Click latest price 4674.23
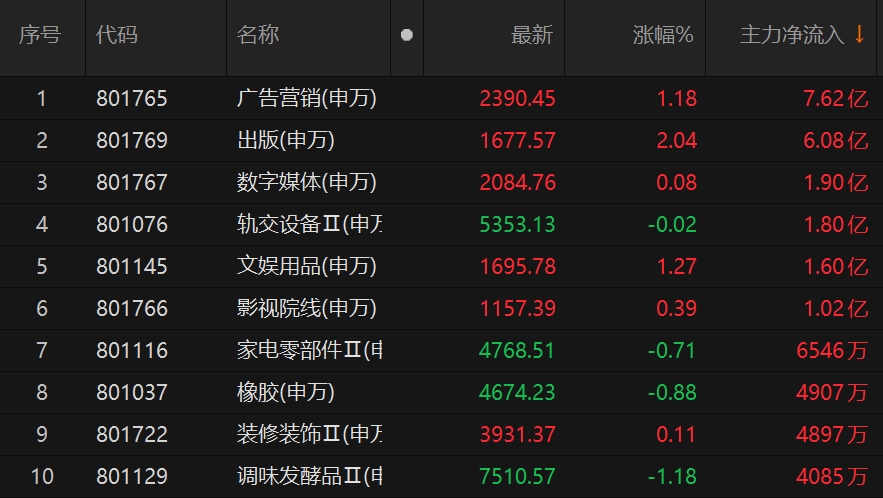 (517, 393)
